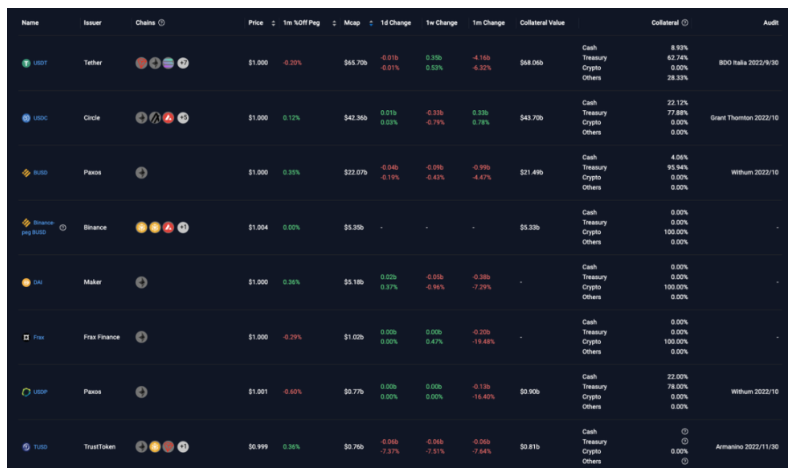Click the BDO Italia 2022/9/30 audit entry

pyautogui.click(x=748, y=63)
